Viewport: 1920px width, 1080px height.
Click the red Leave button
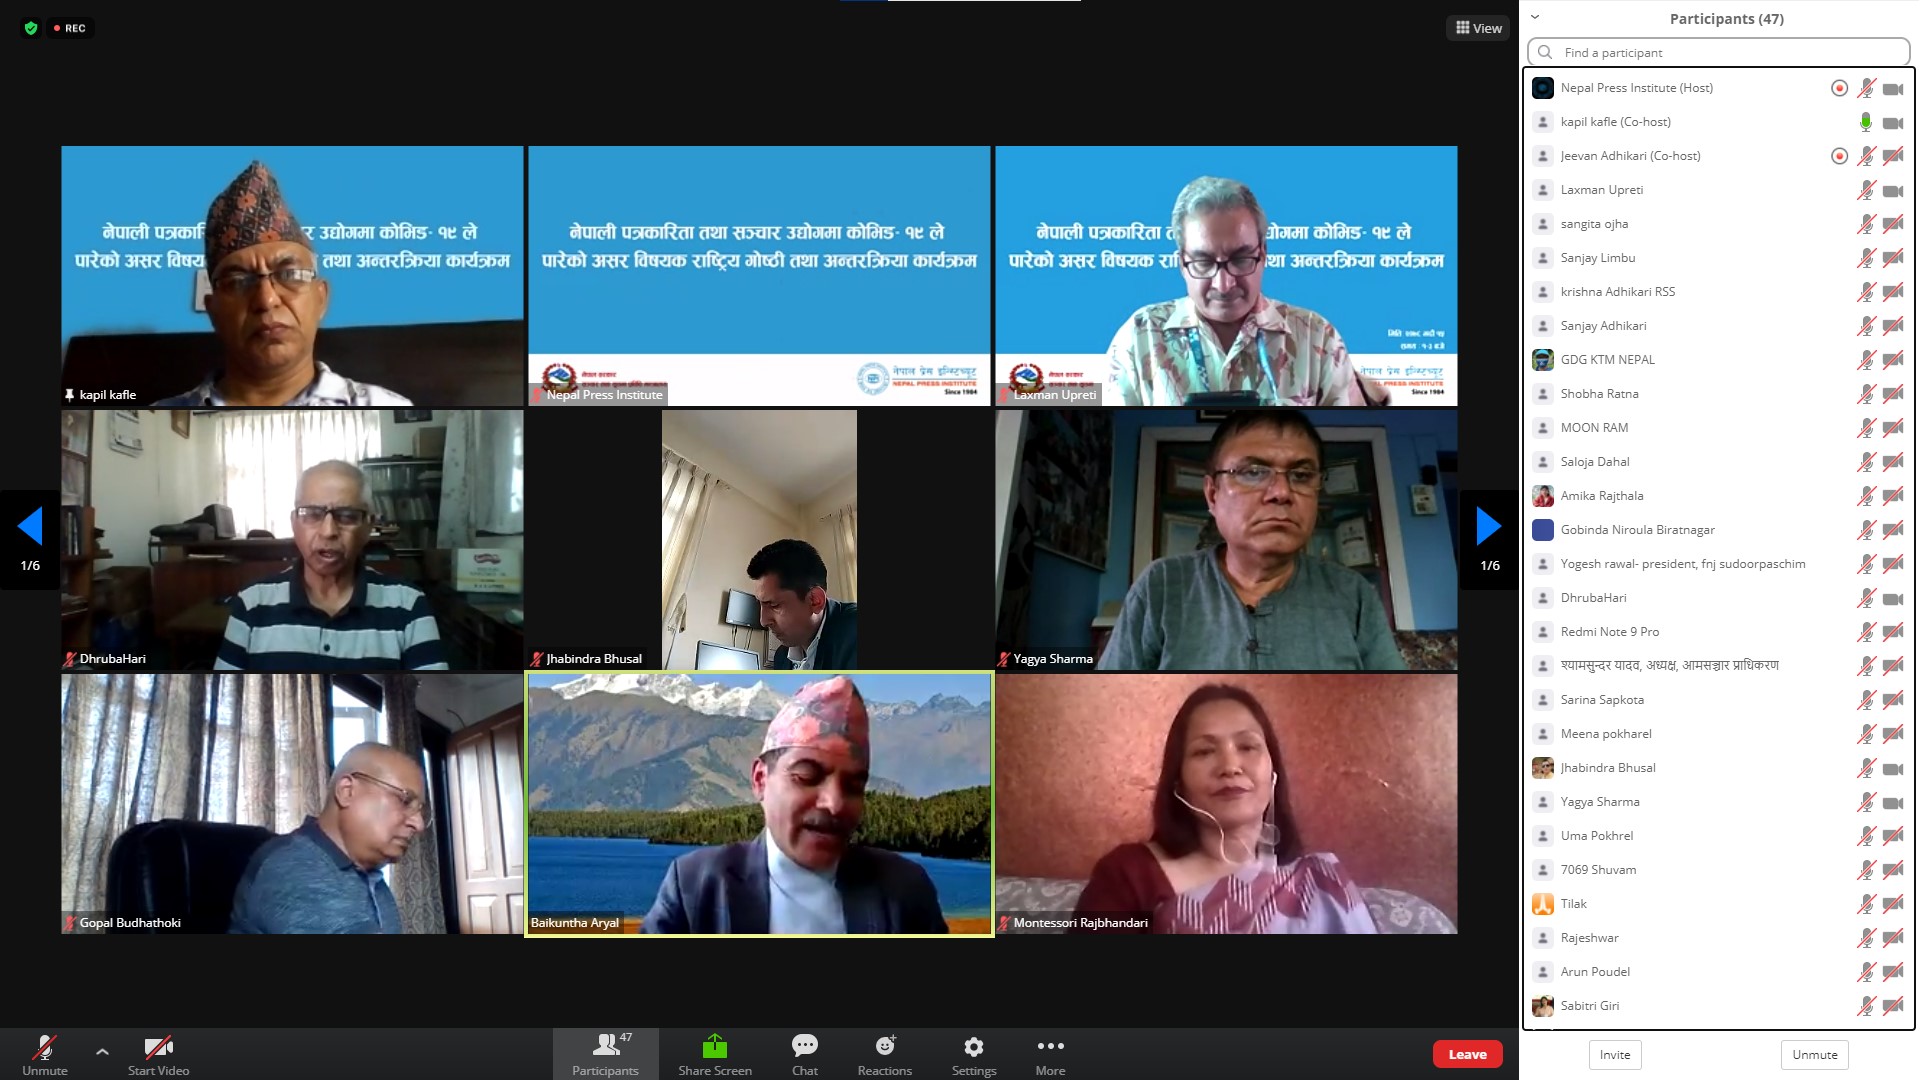pyautogui.click(x=1467, y=1054)
